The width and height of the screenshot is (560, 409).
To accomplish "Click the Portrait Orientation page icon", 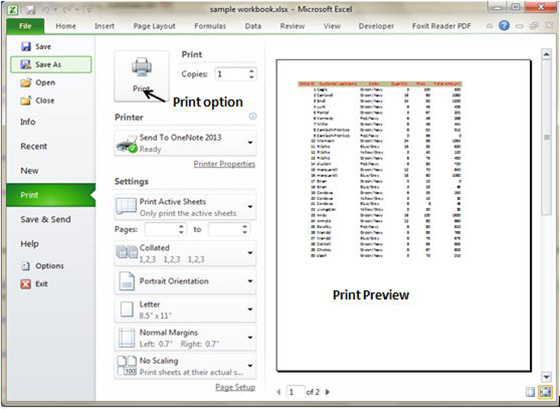I will tap(127, 281).
